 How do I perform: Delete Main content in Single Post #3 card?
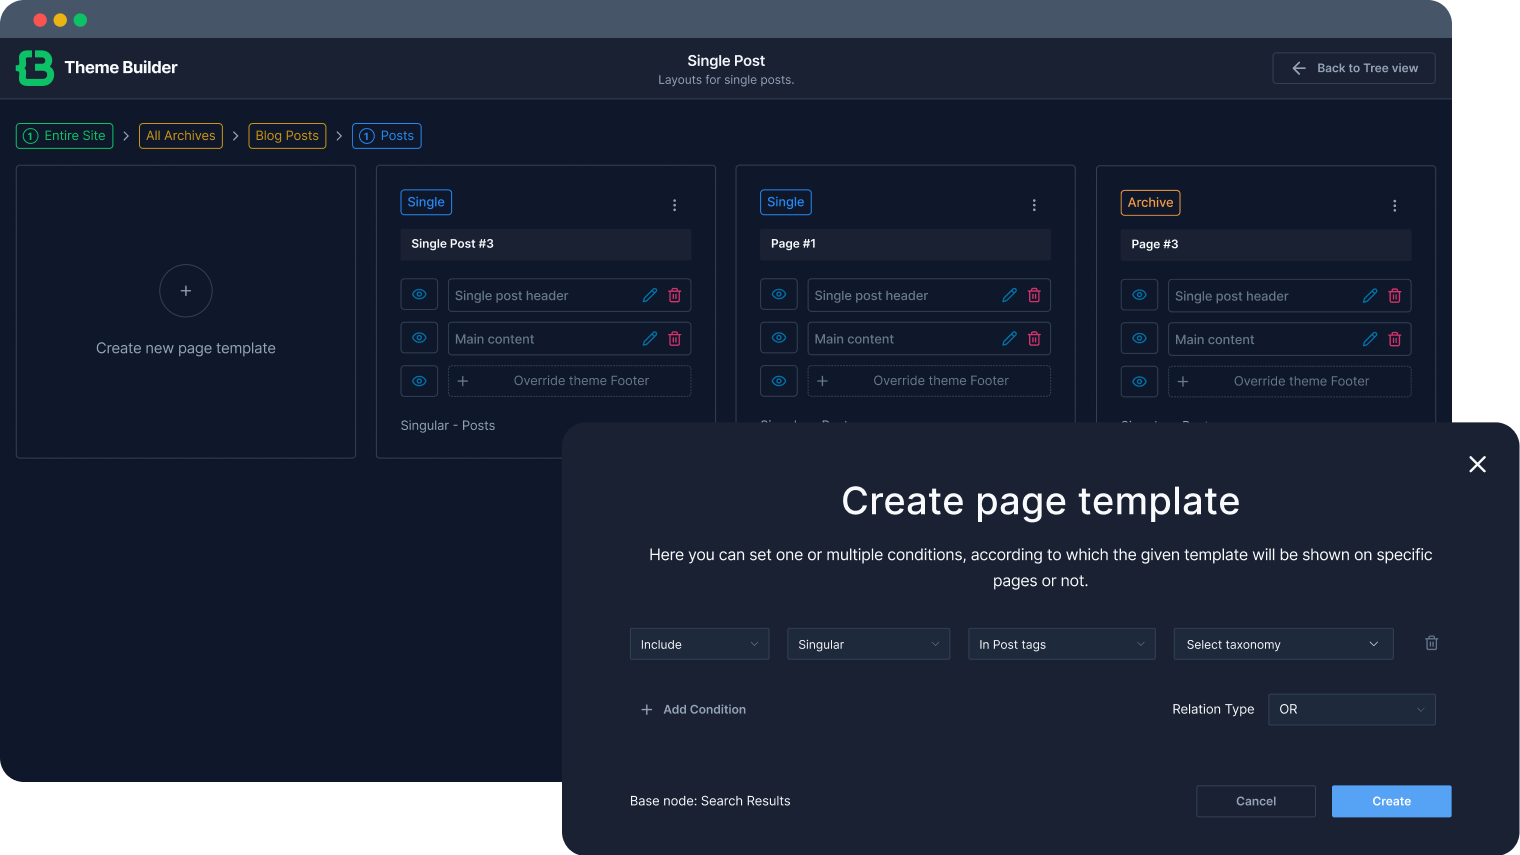click(675, 339)
